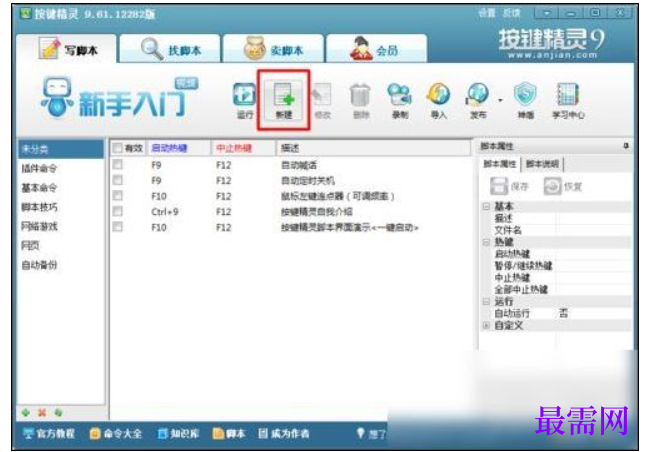Select the 脚本属性 sub-tab
Image resolution: width=647 pixels, height=452 pixels.
click(500, 164)
